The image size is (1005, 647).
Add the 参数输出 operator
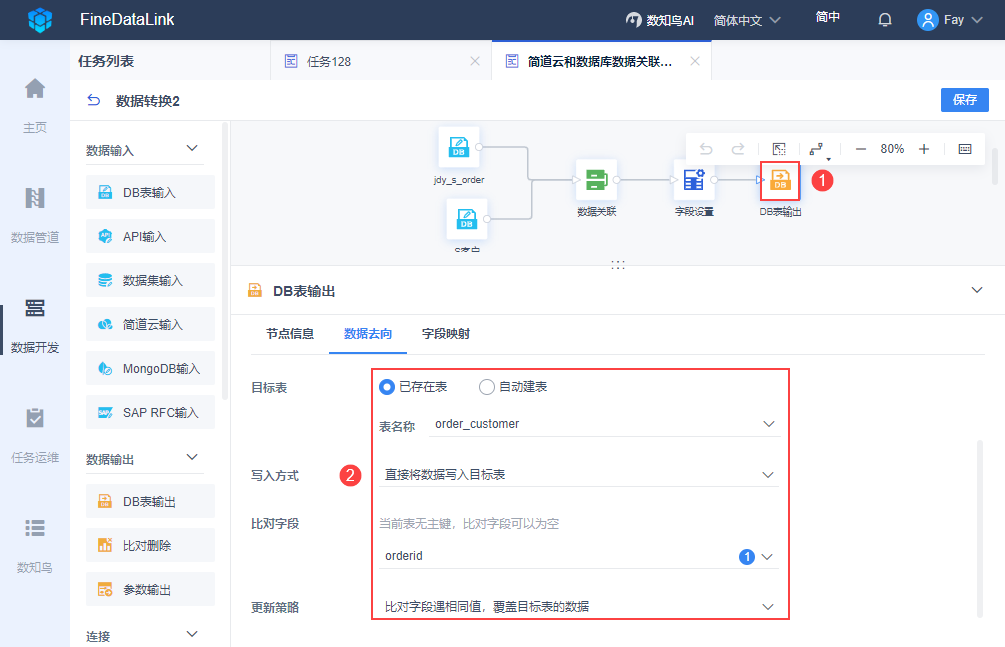[150, 589]
